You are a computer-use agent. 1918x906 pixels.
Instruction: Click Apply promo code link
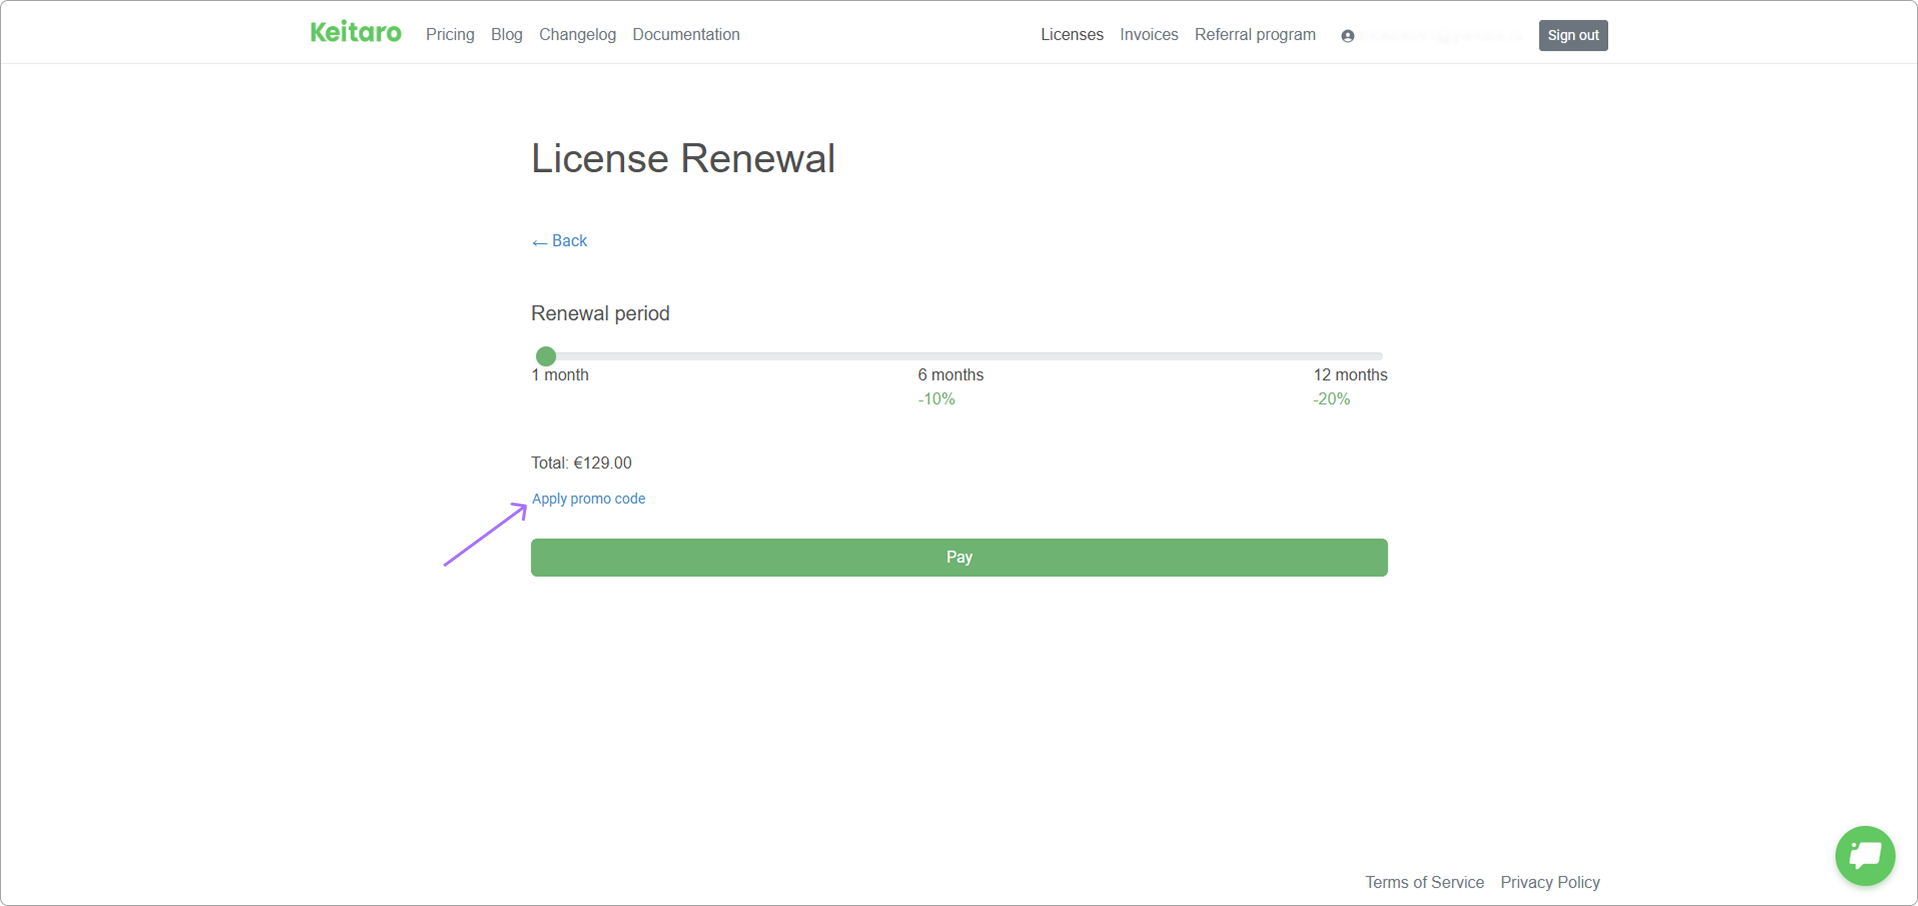click(x=588, y=499)
